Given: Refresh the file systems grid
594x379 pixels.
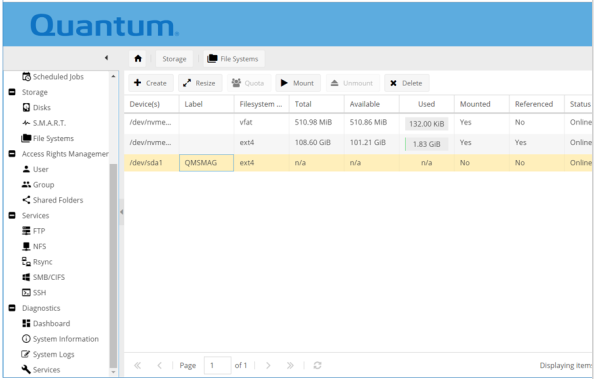Looking at the screenshot, I should (x=317, y=365).
